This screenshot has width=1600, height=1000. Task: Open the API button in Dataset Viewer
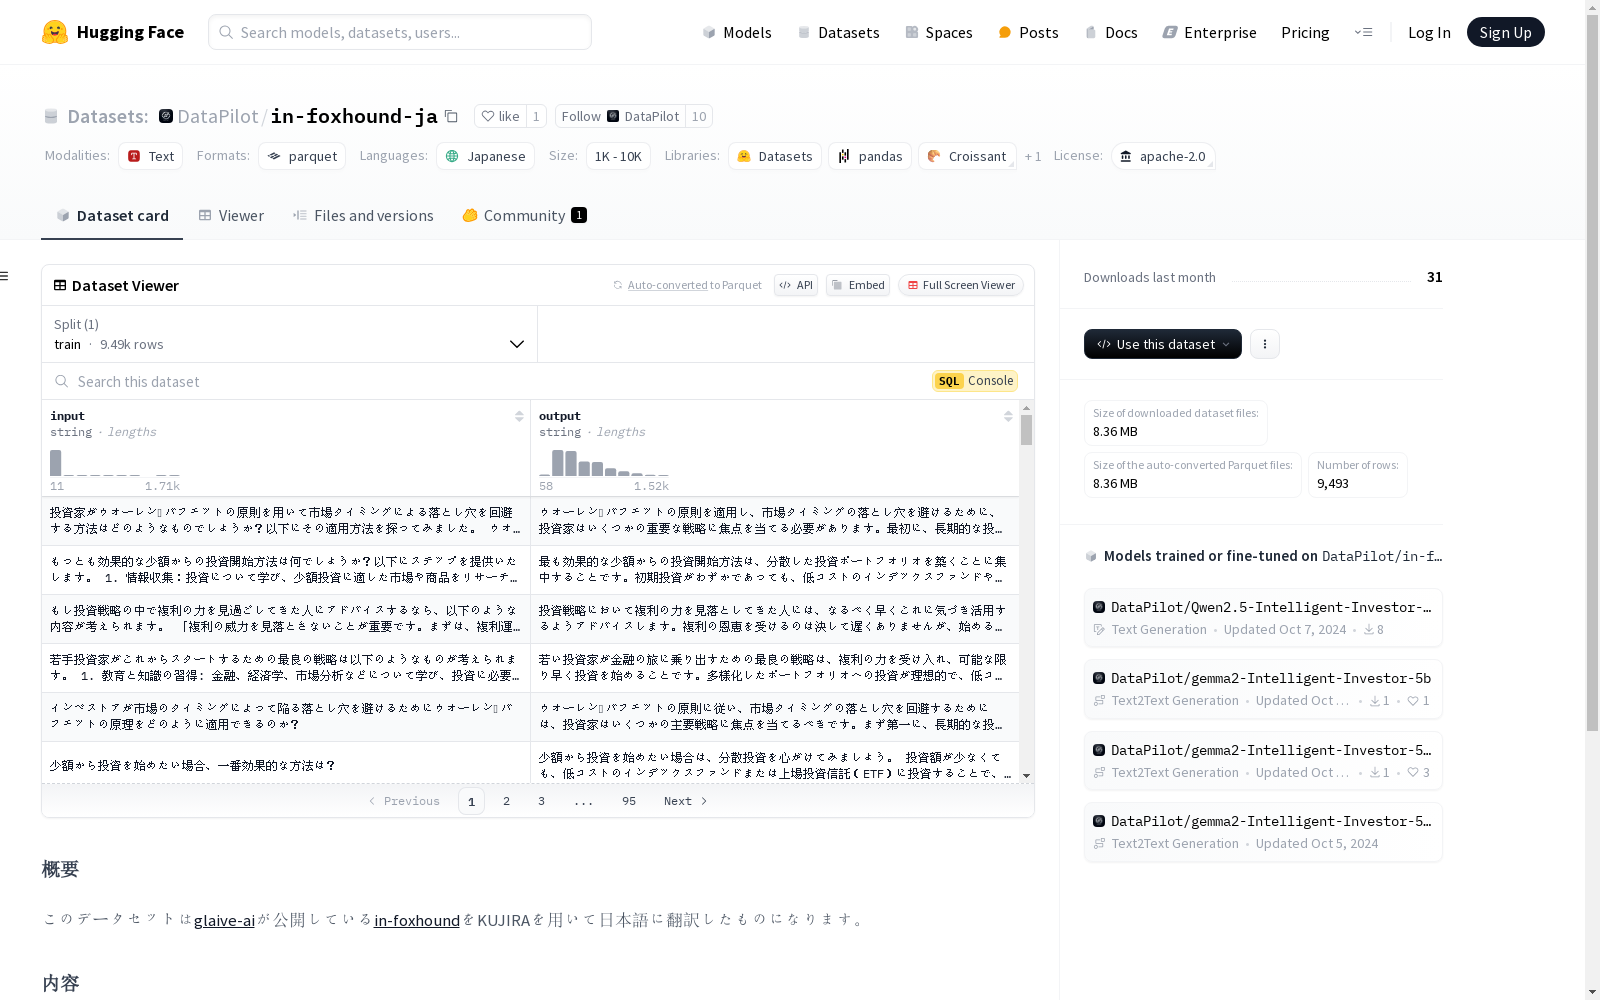click(x=796, y=285)
